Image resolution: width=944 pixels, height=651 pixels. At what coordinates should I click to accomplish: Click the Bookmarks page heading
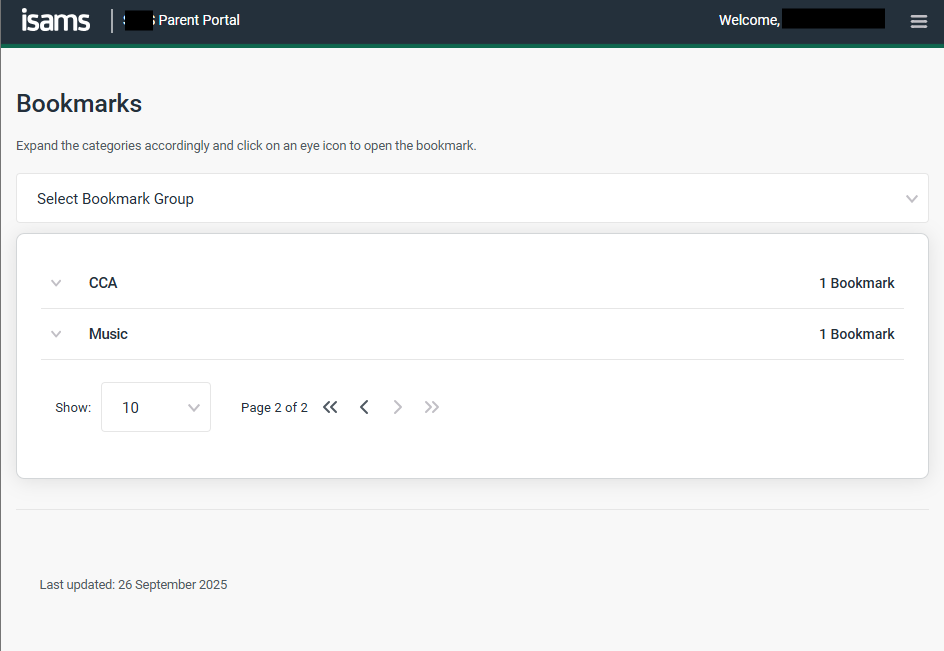[x=79, y=103]
